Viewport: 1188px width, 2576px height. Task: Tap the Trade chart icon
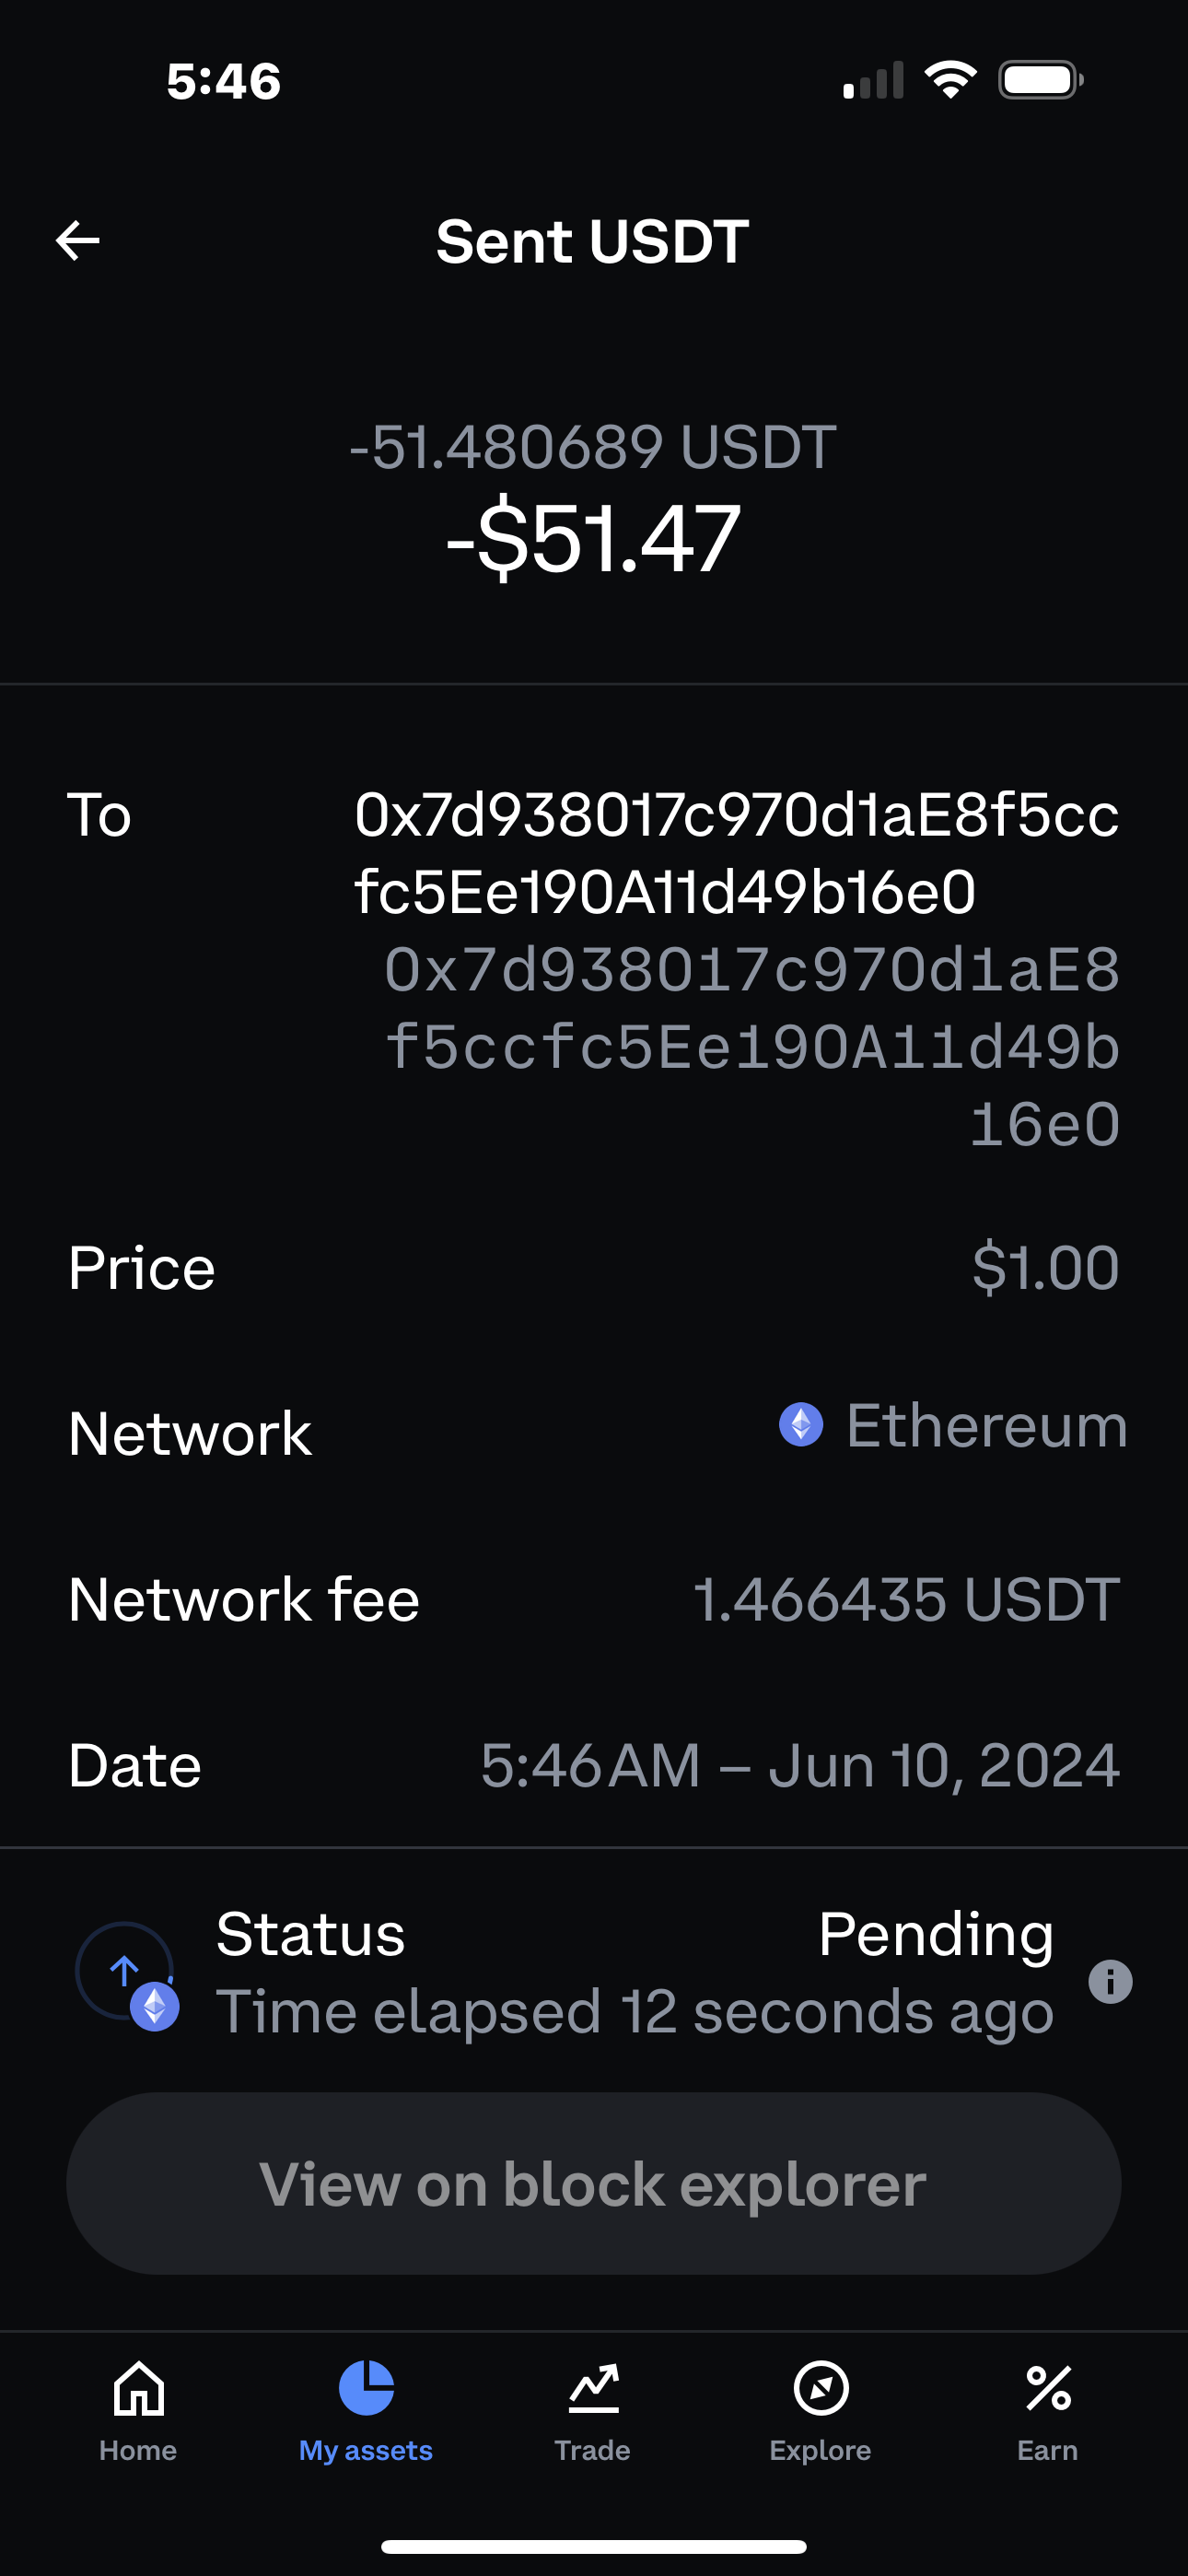tap(593, 2388)
